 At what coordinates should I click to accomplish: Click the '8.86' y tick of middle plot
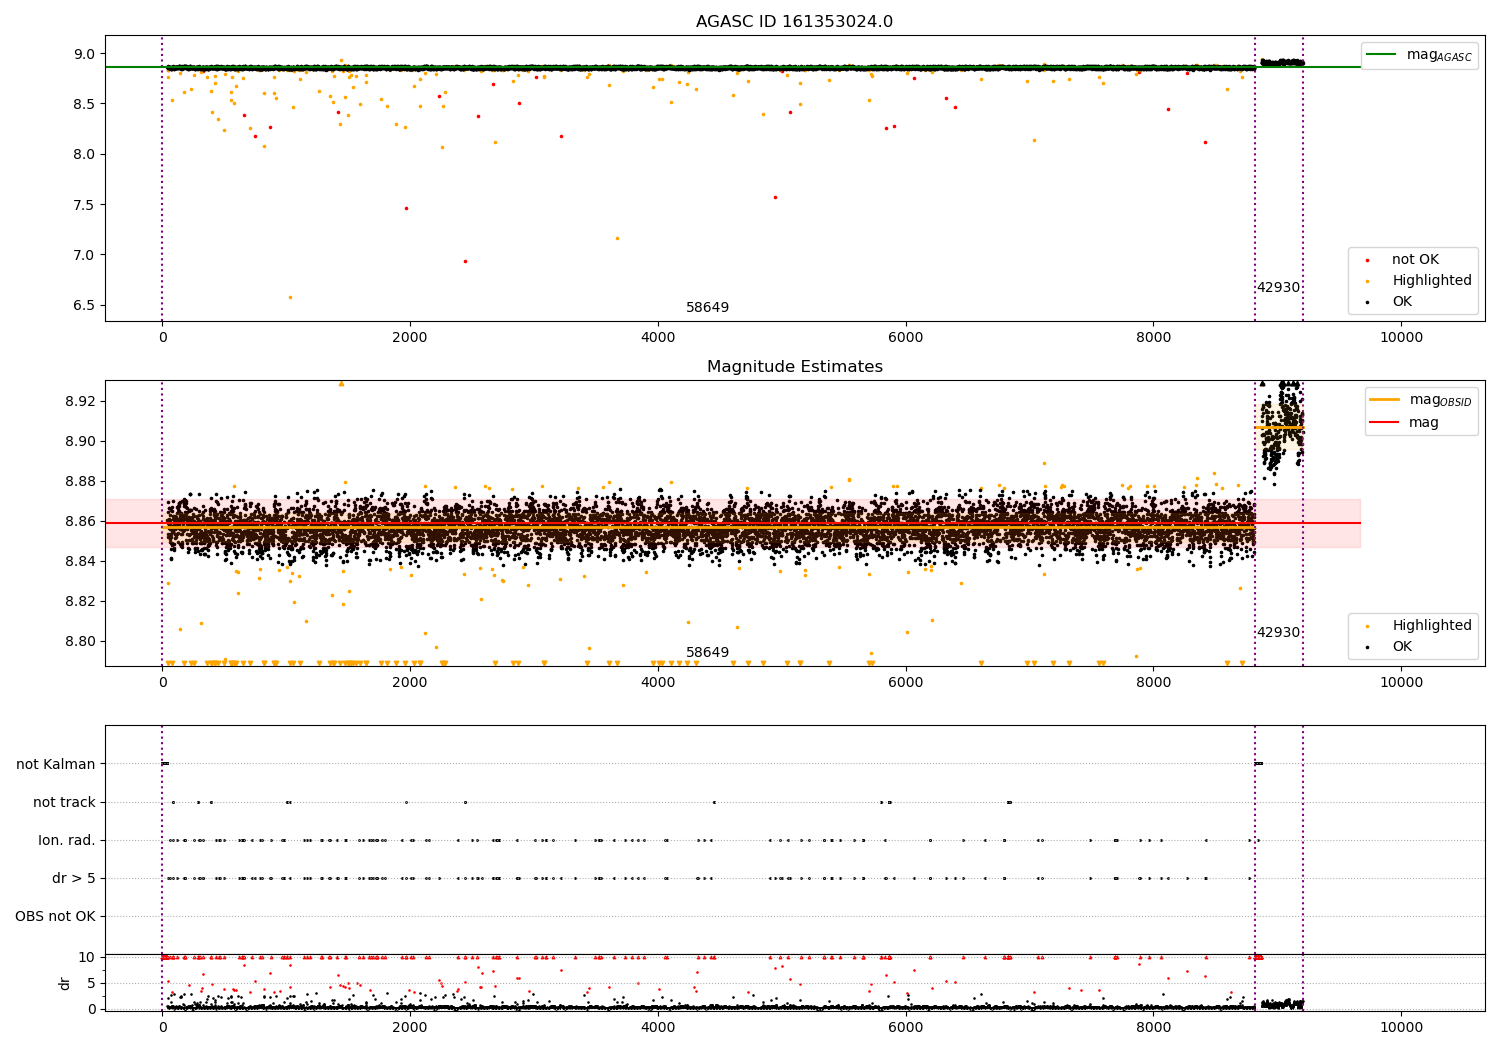pos(81,521)
